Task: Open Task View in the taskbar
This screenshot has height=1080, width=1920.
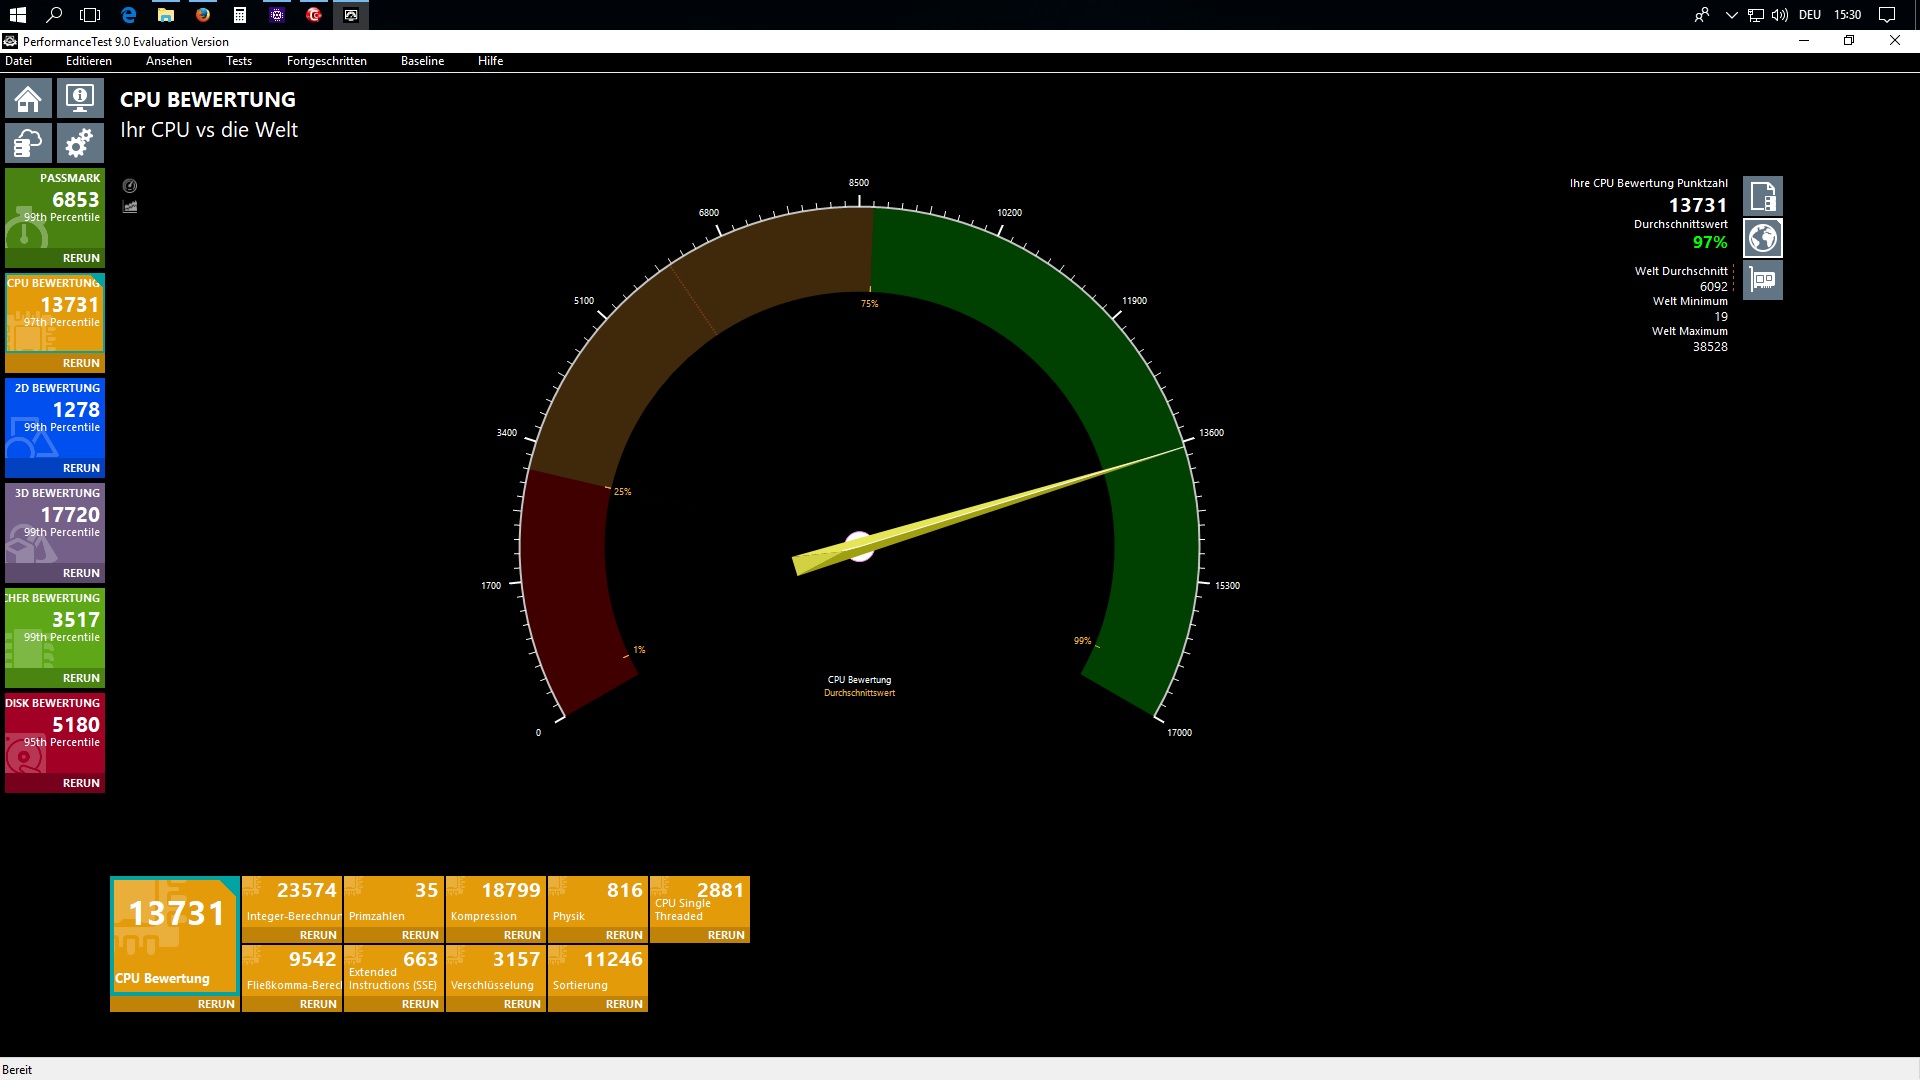Action: pyautogui.click(x=91, y=15)
